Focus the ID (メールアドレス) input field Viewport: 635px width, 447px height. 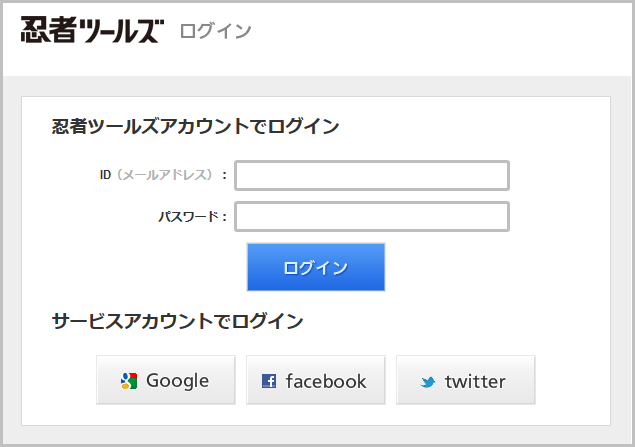tap(372, 175)
